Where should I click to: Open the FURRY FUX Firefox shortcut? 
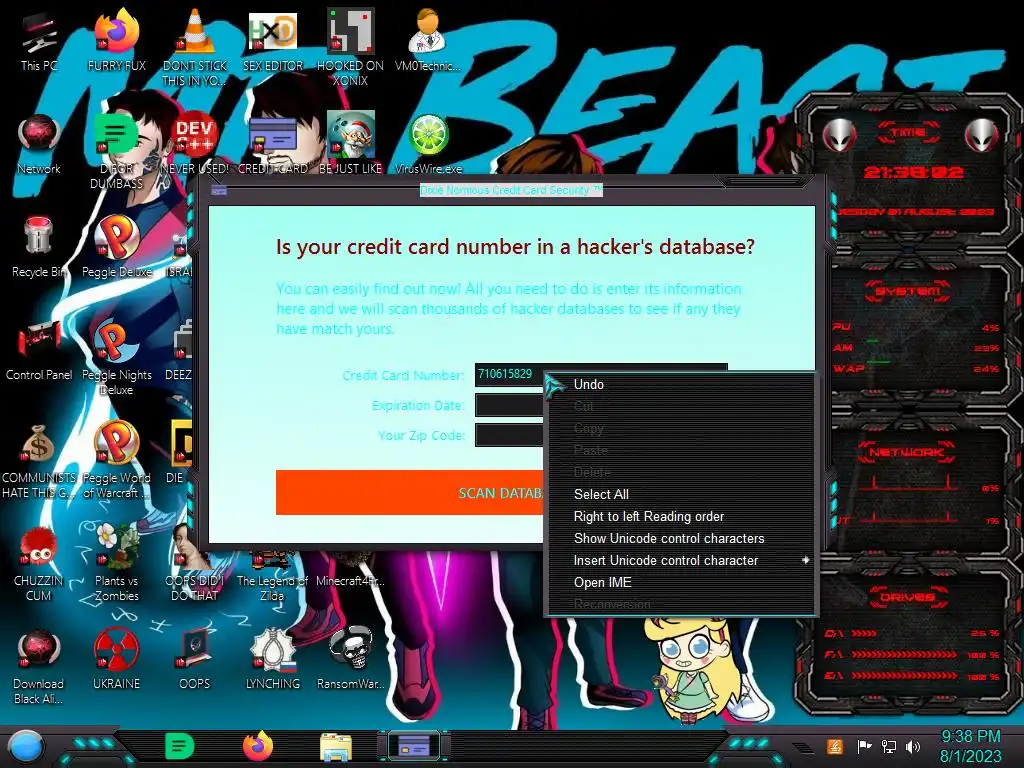116,40
